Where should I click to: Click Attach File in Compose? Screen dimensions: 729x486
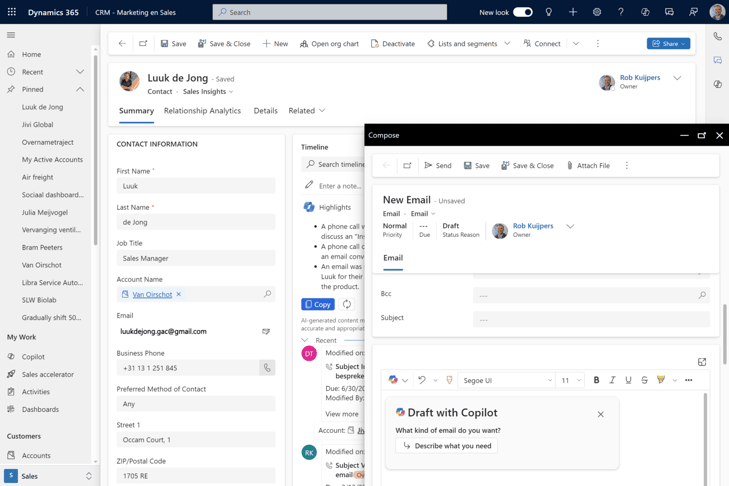click(588, 166)
